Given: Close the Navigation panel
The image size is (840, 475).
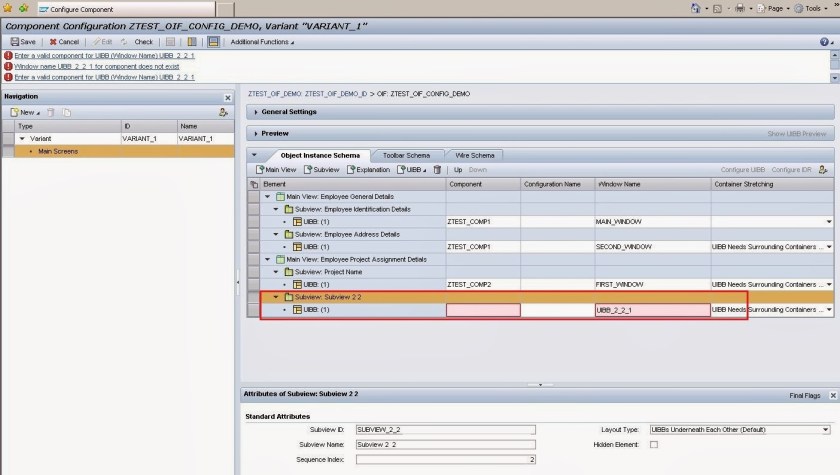Looking at the screenshot, I should click(227, 97).
